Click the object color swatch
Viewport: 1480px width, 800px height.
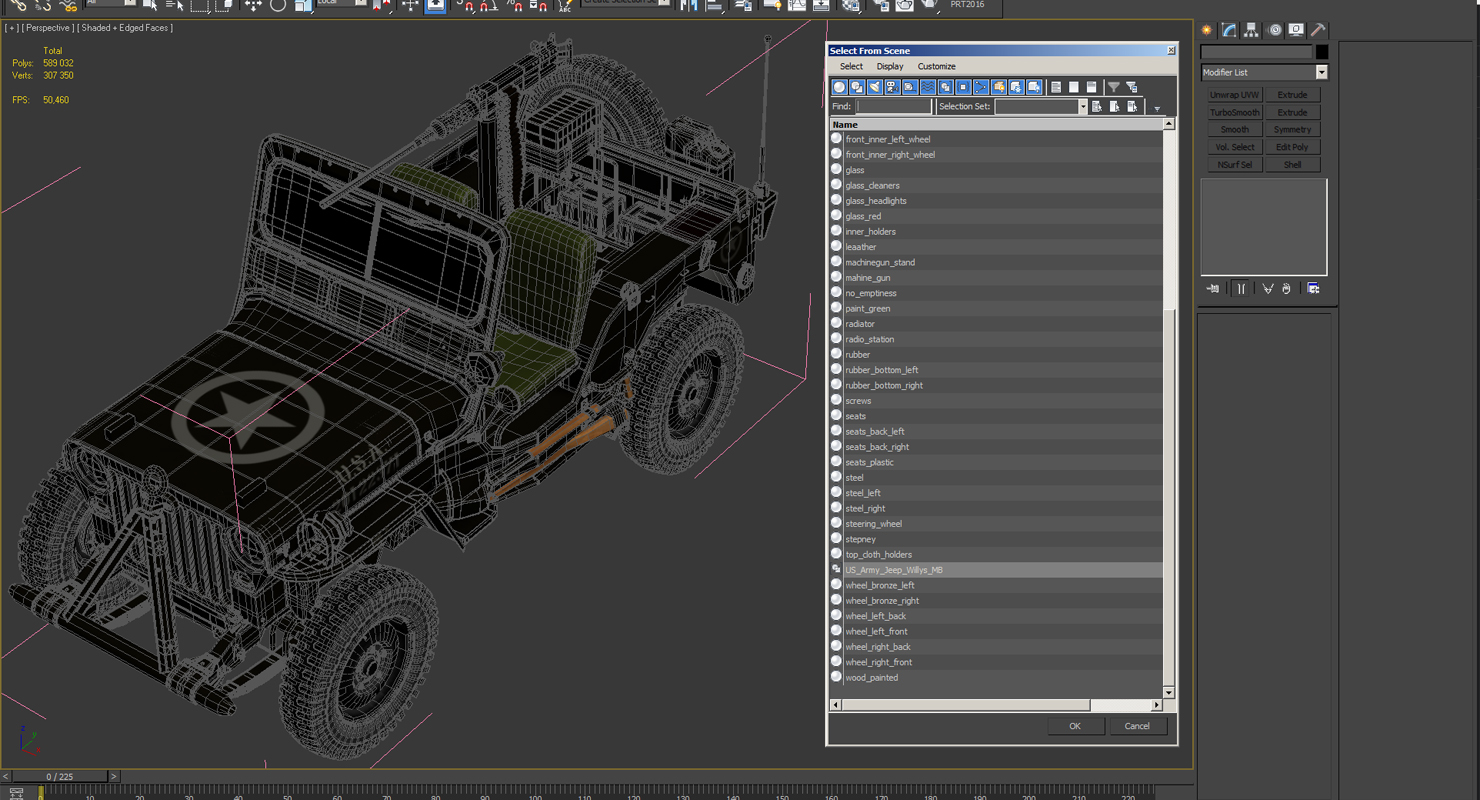(x=1322, y=52)
